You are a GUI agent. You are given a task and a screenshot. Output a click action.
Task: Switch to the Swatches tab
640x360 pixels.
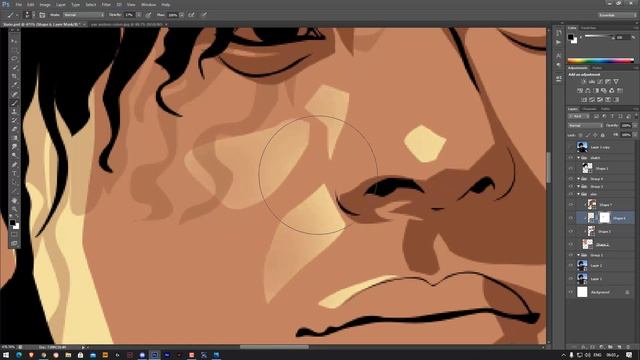coord(588,28)
